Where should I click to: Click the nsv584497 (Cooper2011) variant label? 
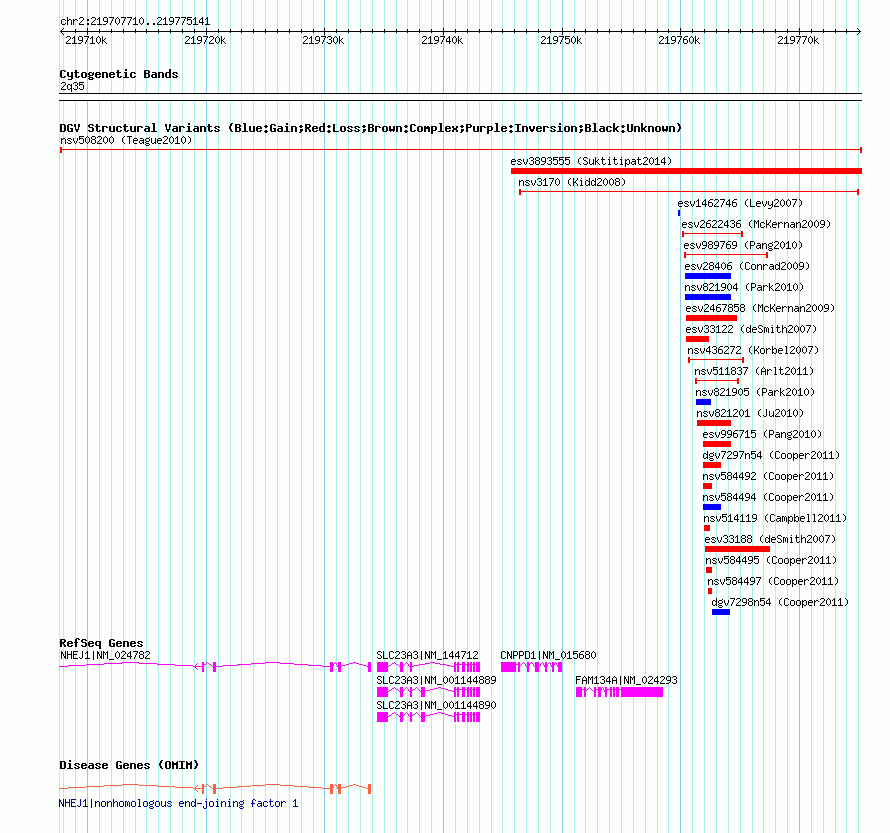point(773,581)
